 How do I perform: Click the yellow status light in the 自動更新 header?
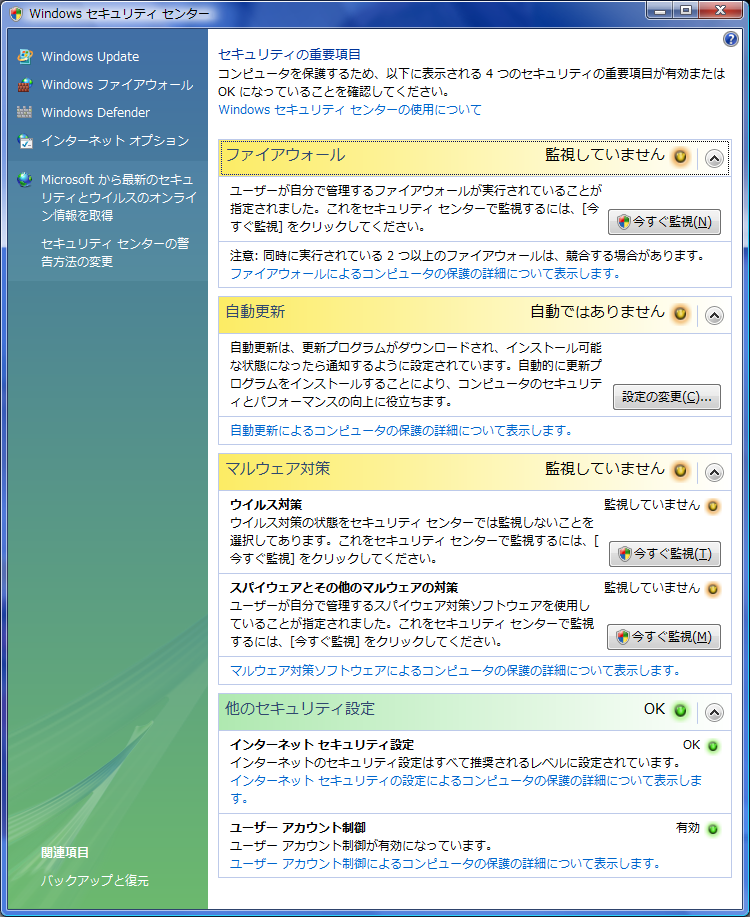[680, 313]
